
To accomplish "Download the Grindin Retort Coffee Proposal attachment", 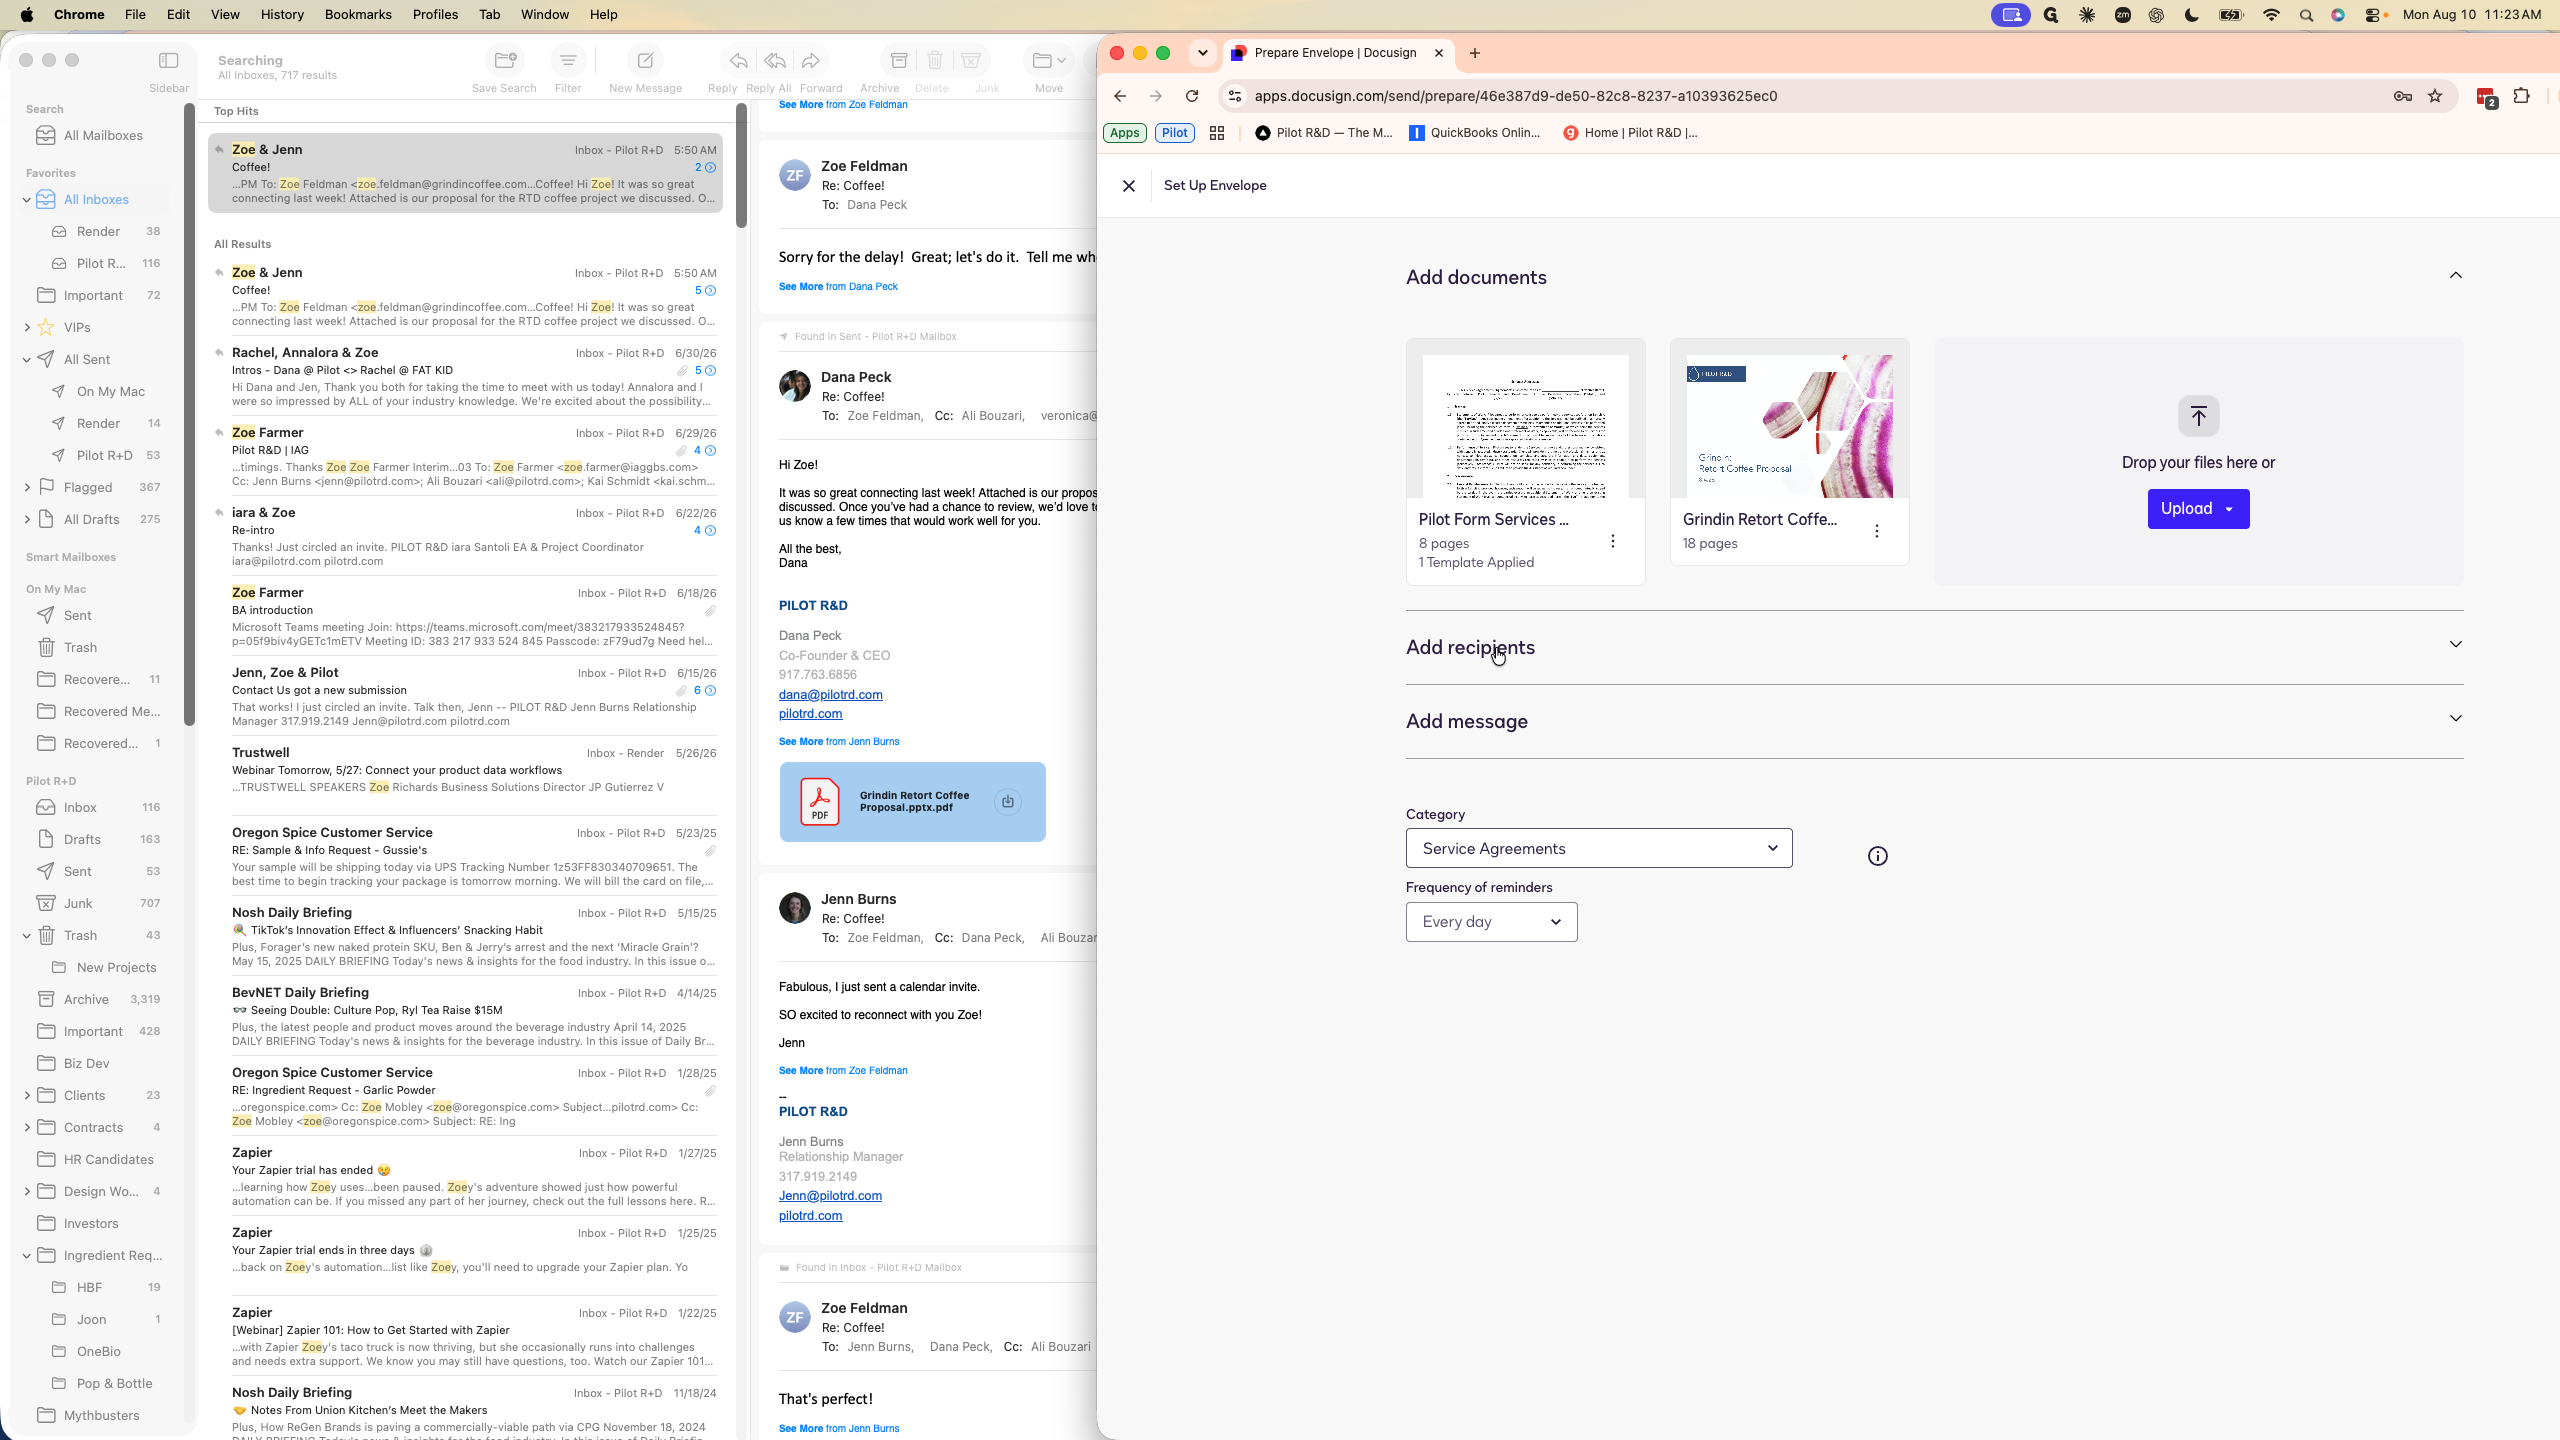I will (1008, 802).
